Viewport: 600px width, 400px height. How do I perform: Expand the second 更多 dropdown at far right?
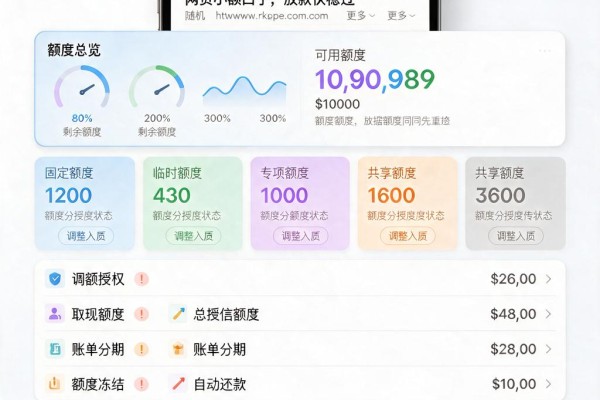[x=401, y=16]
